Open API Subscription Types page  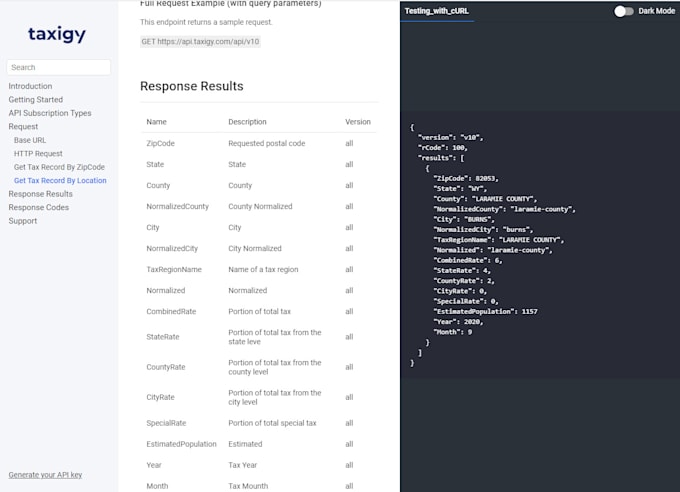coord(50,113)
